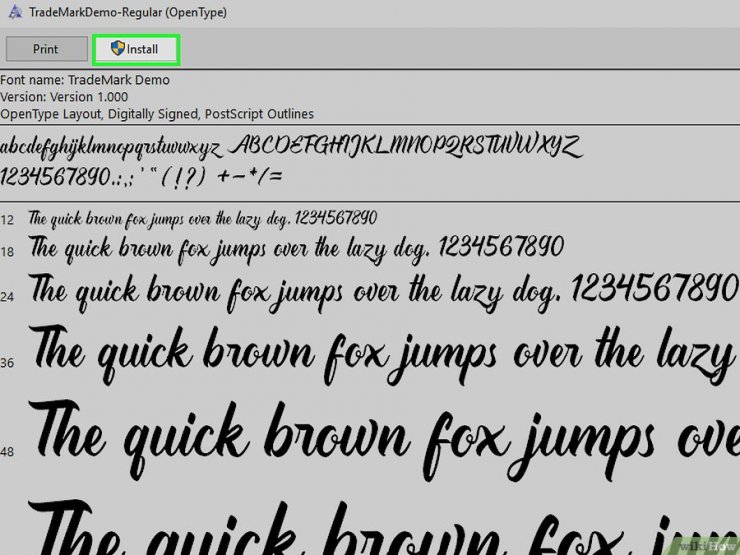The height and width of the screenshot is (555, 740).
Task: Click the size label '18'
Action: [x=7, y=252]
